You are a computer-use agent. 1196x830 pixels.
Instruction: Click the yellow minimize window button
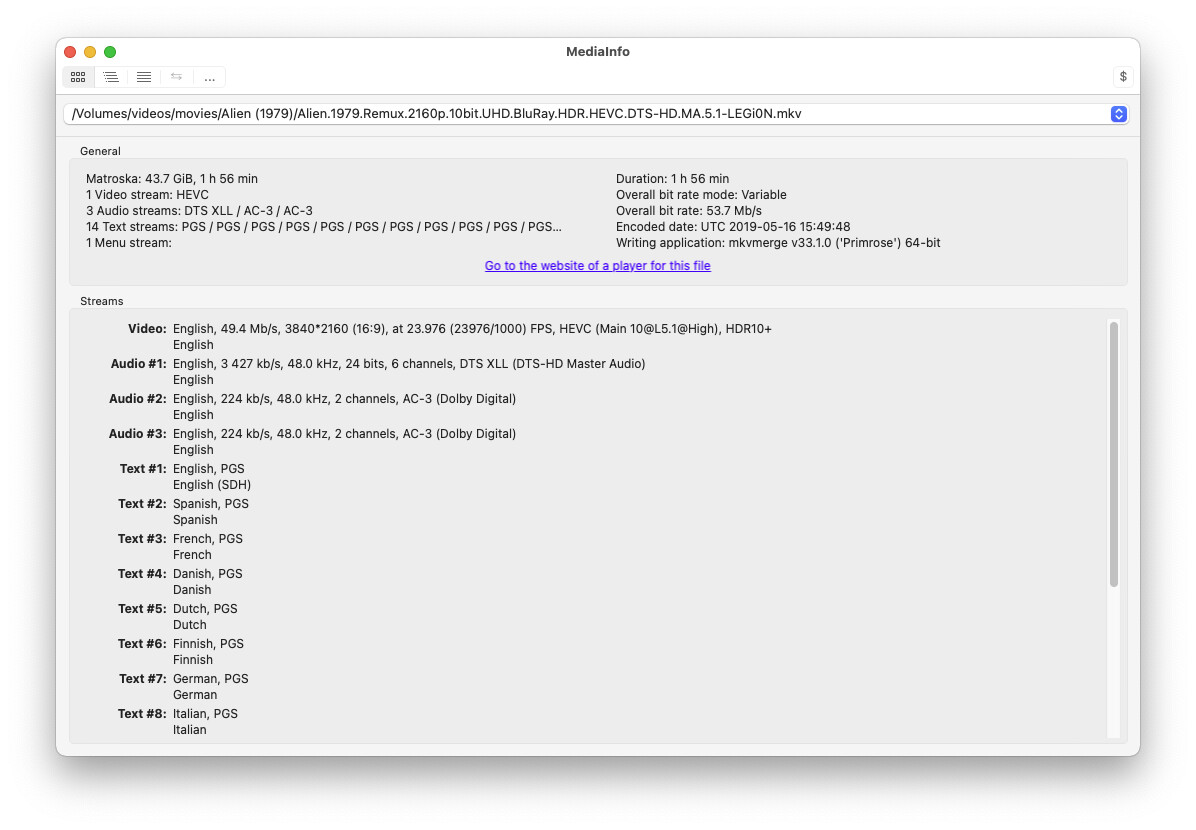pos(90,52)
